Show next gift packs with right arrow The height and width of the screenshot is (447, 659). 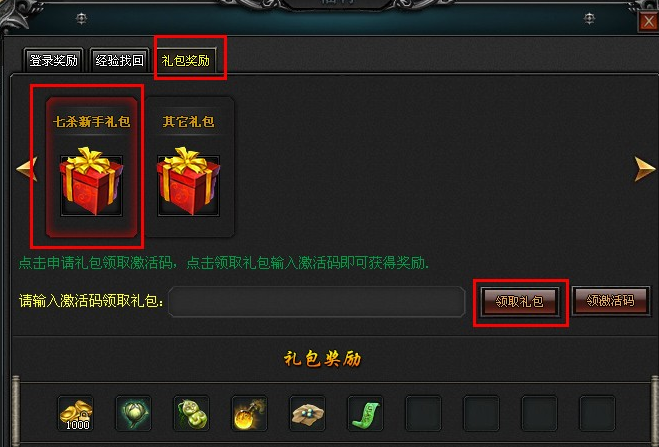[x=645, y=168]
